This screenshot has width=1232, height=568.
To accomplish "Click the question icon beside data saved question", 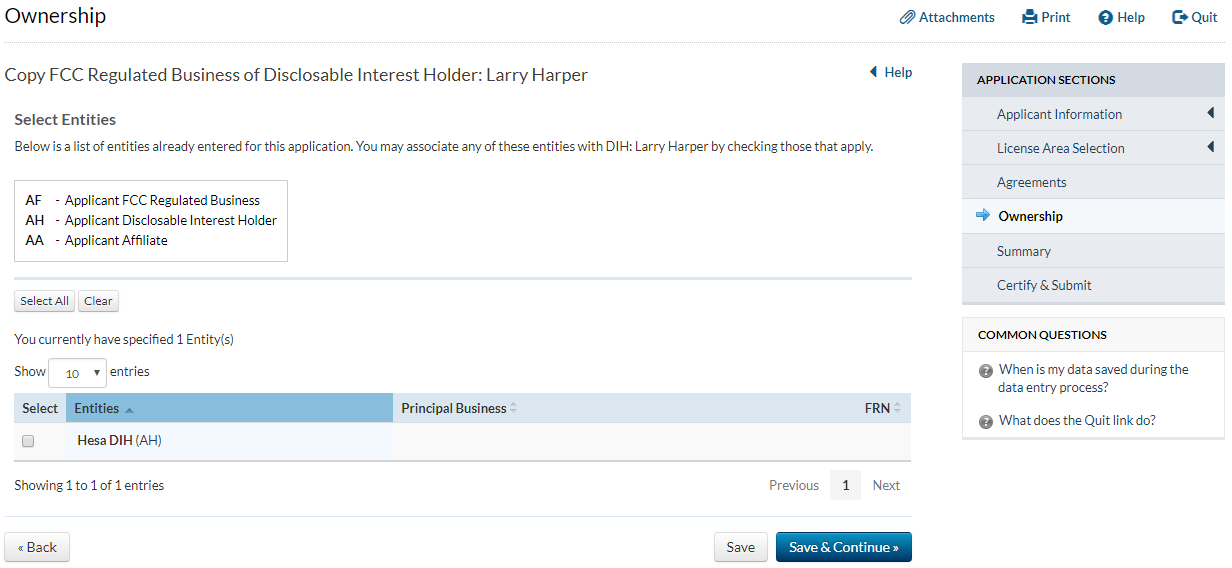I will (986, 371).
